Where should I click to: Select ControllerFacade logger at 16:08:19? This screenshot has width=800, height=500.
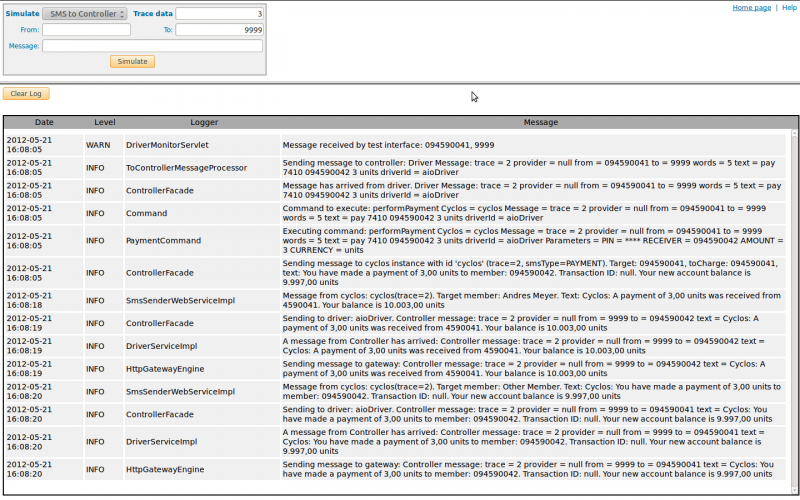[x=160, y=323]
